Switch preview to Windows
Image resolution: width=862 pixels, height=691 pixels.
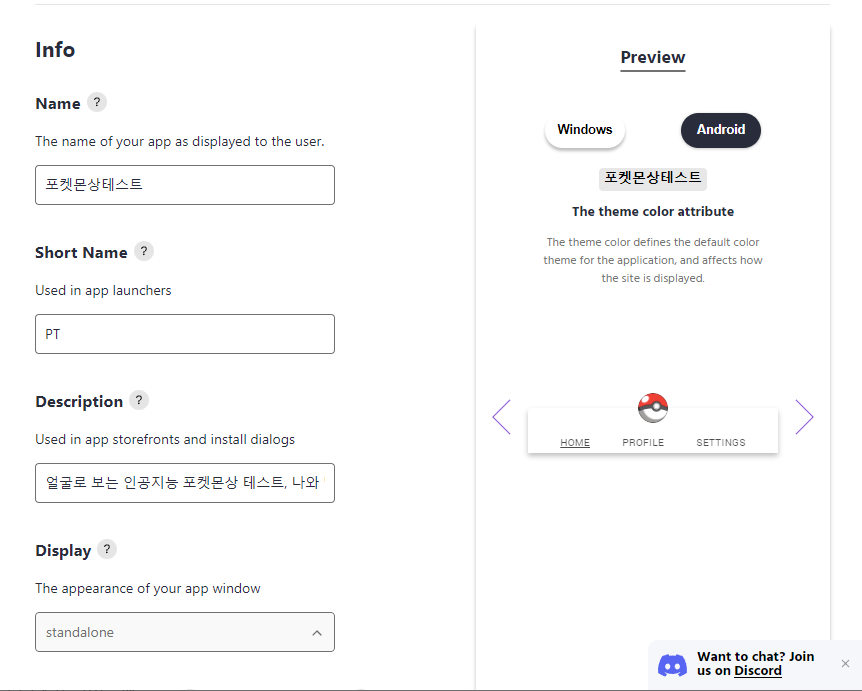tap(584, 130)
